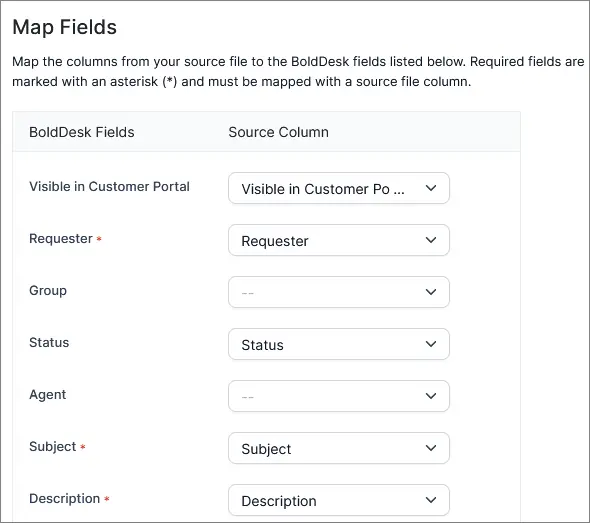Open the Visible in Customer Portal source dropdown
Screen dimensions: 590x523
coord(339,188)
